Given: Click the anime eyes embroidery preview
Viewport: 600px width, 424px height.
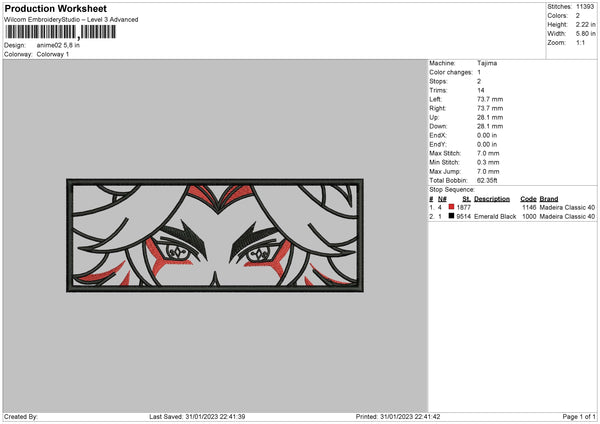Looking at the screenshot, I should pyautogui.click(x=215, y=235).
